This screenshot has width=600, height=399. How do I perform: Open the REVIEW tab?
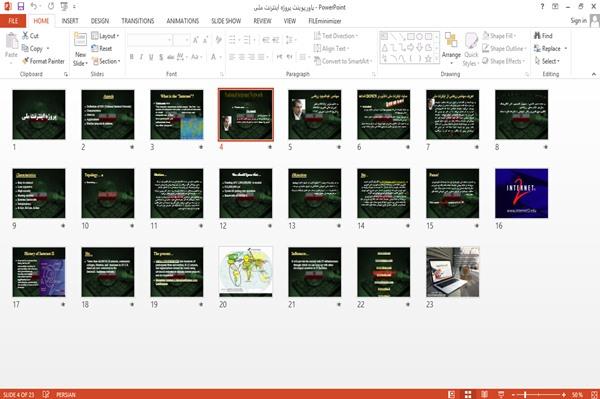pyautogui.click(x=262, y=21)
